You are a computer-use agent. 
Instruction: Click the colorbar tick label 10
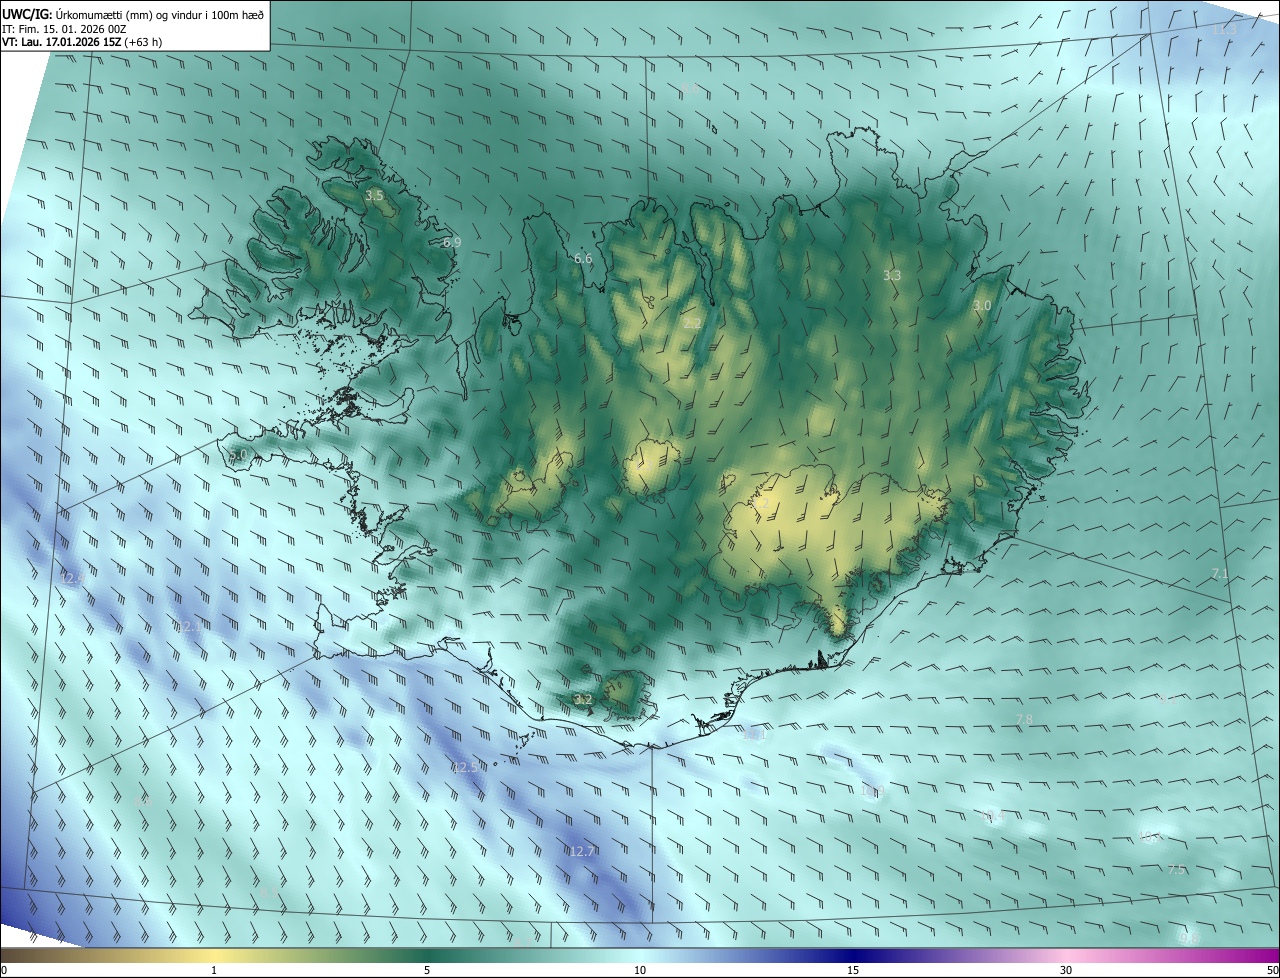640,971
